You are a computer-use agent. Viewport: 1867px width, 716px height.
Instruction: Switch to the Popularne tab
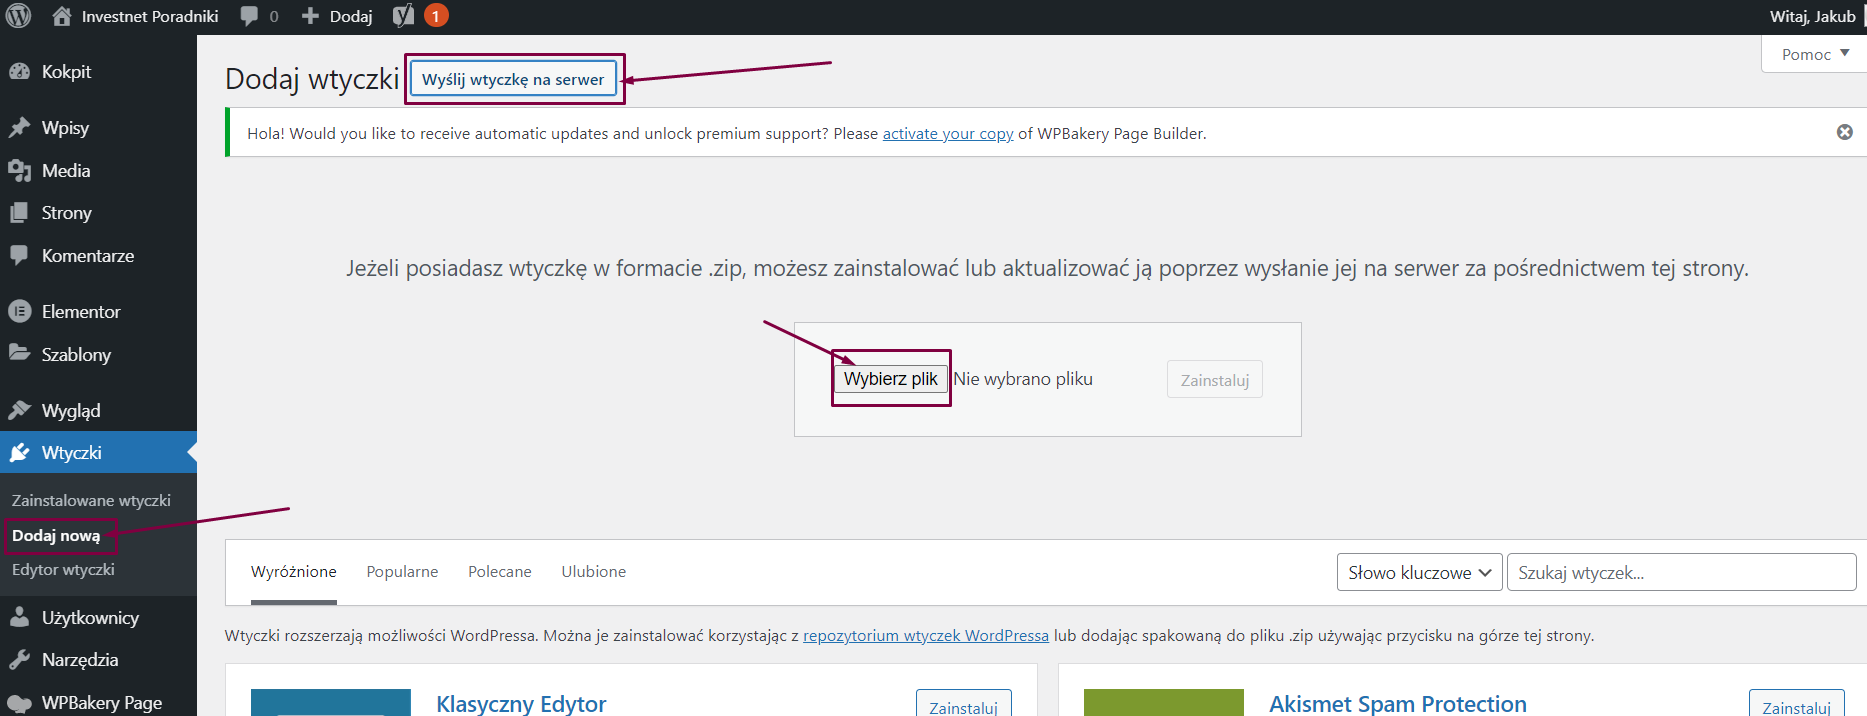[402, 572]
